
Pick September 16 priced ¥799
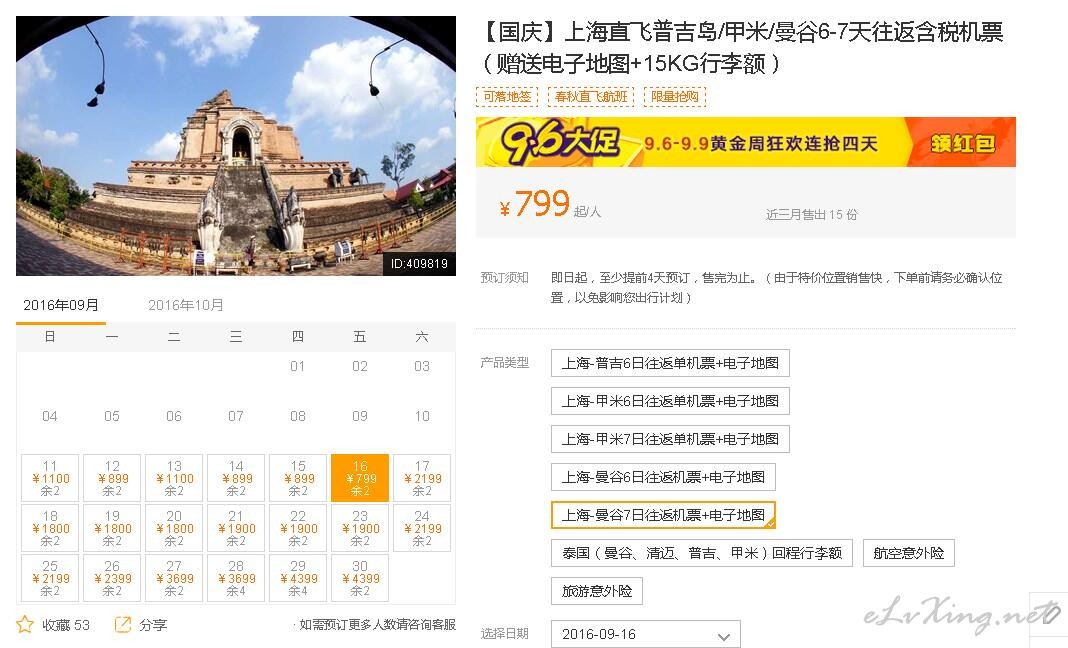(x=360, y=478)
